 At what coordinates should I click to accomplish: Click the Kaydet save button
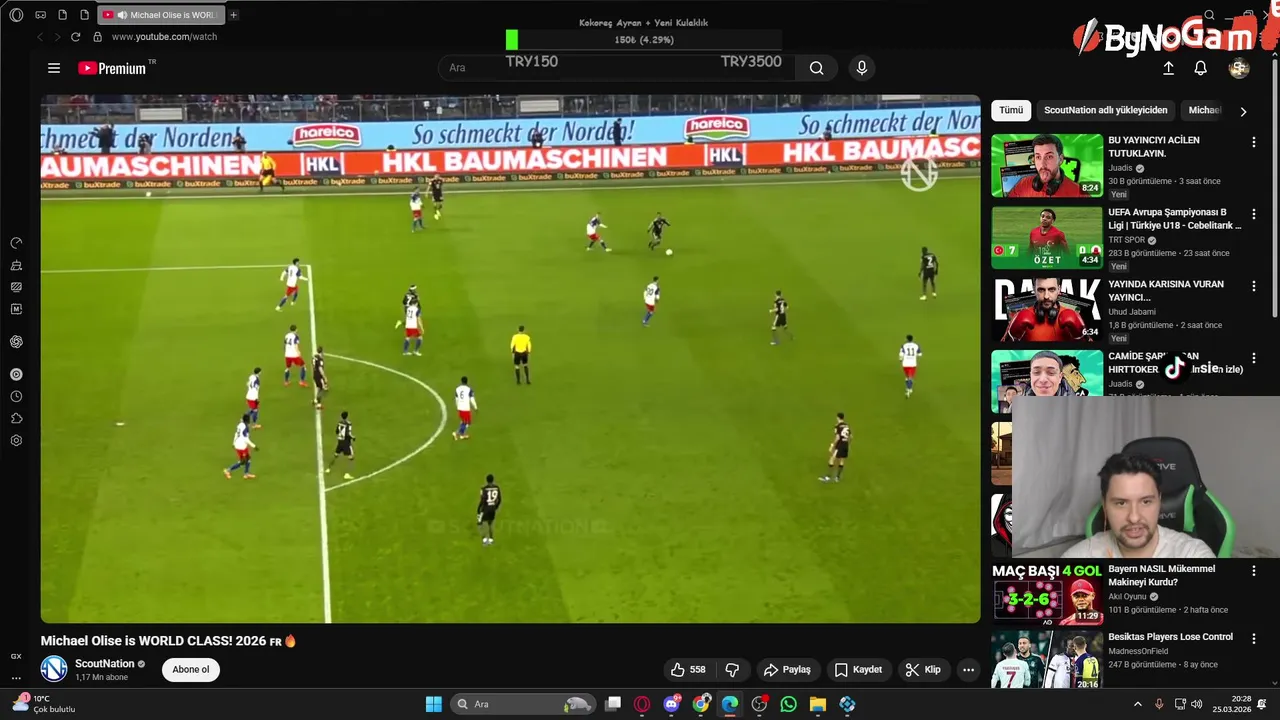click(859, 670)
